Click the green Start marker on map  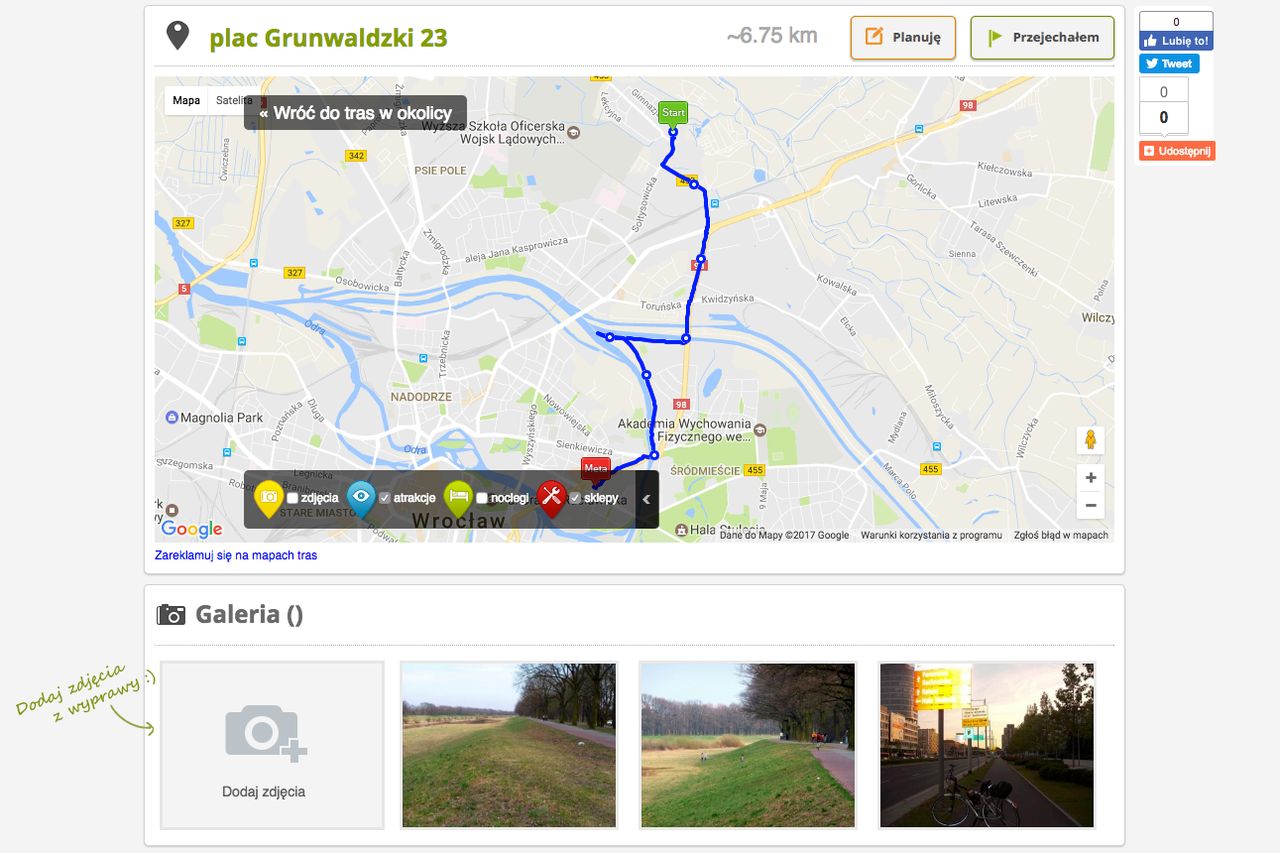pos(673,114)
